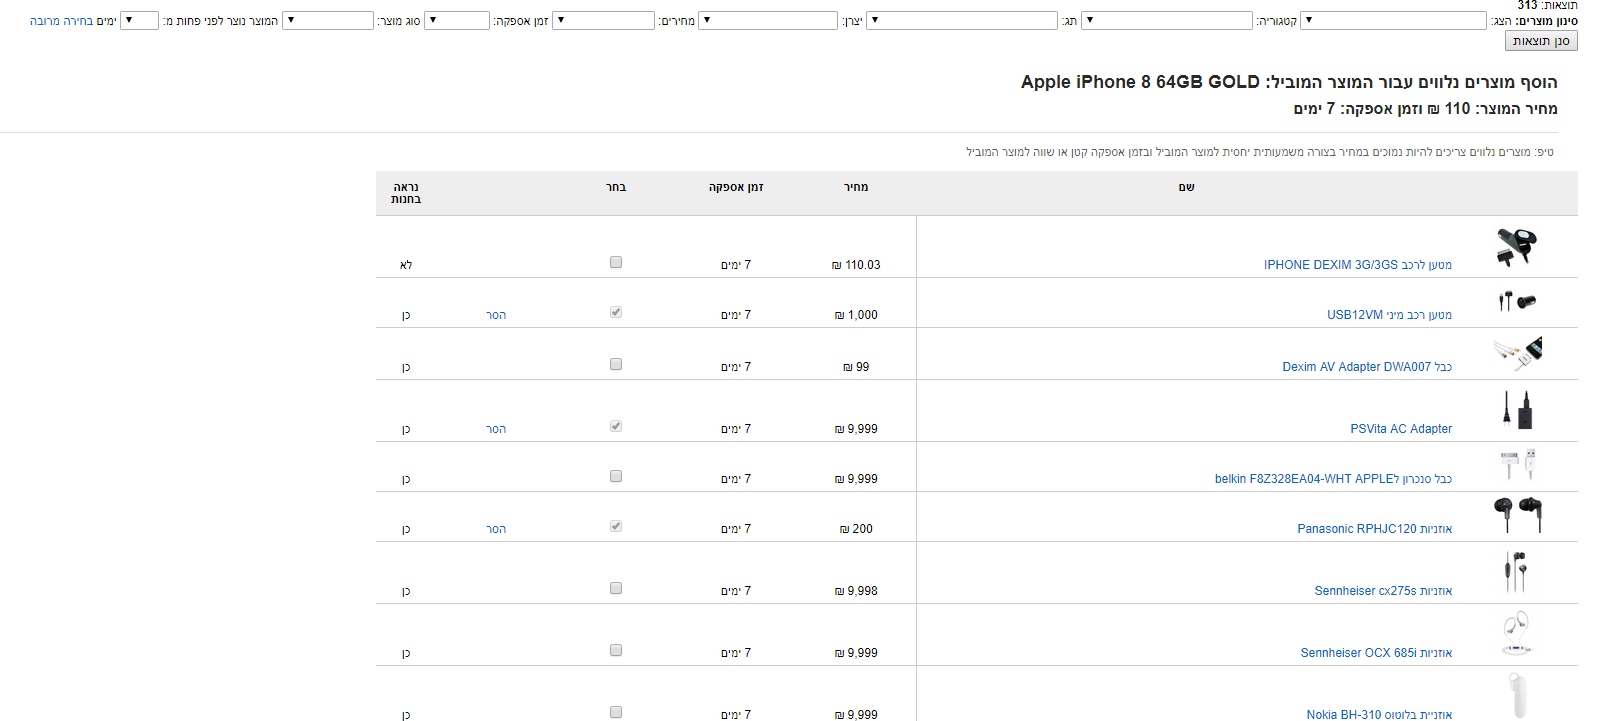This screenshot has width=1598, height=721.
Task: Click the 313 results count text
Action: tap(1547, 5)
